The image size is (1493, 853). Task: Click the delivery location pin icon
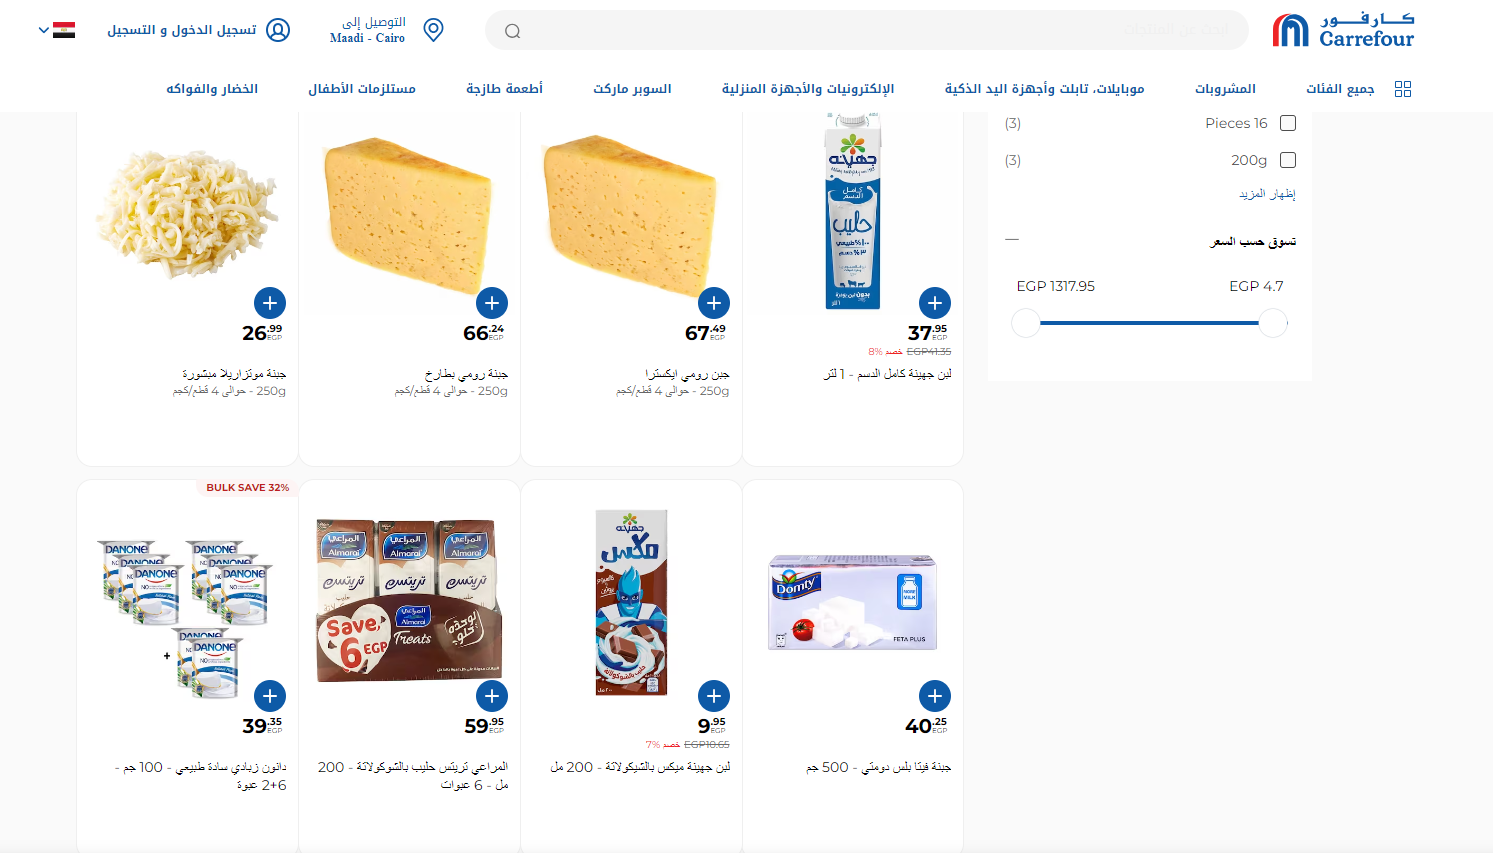pos(433,30)
